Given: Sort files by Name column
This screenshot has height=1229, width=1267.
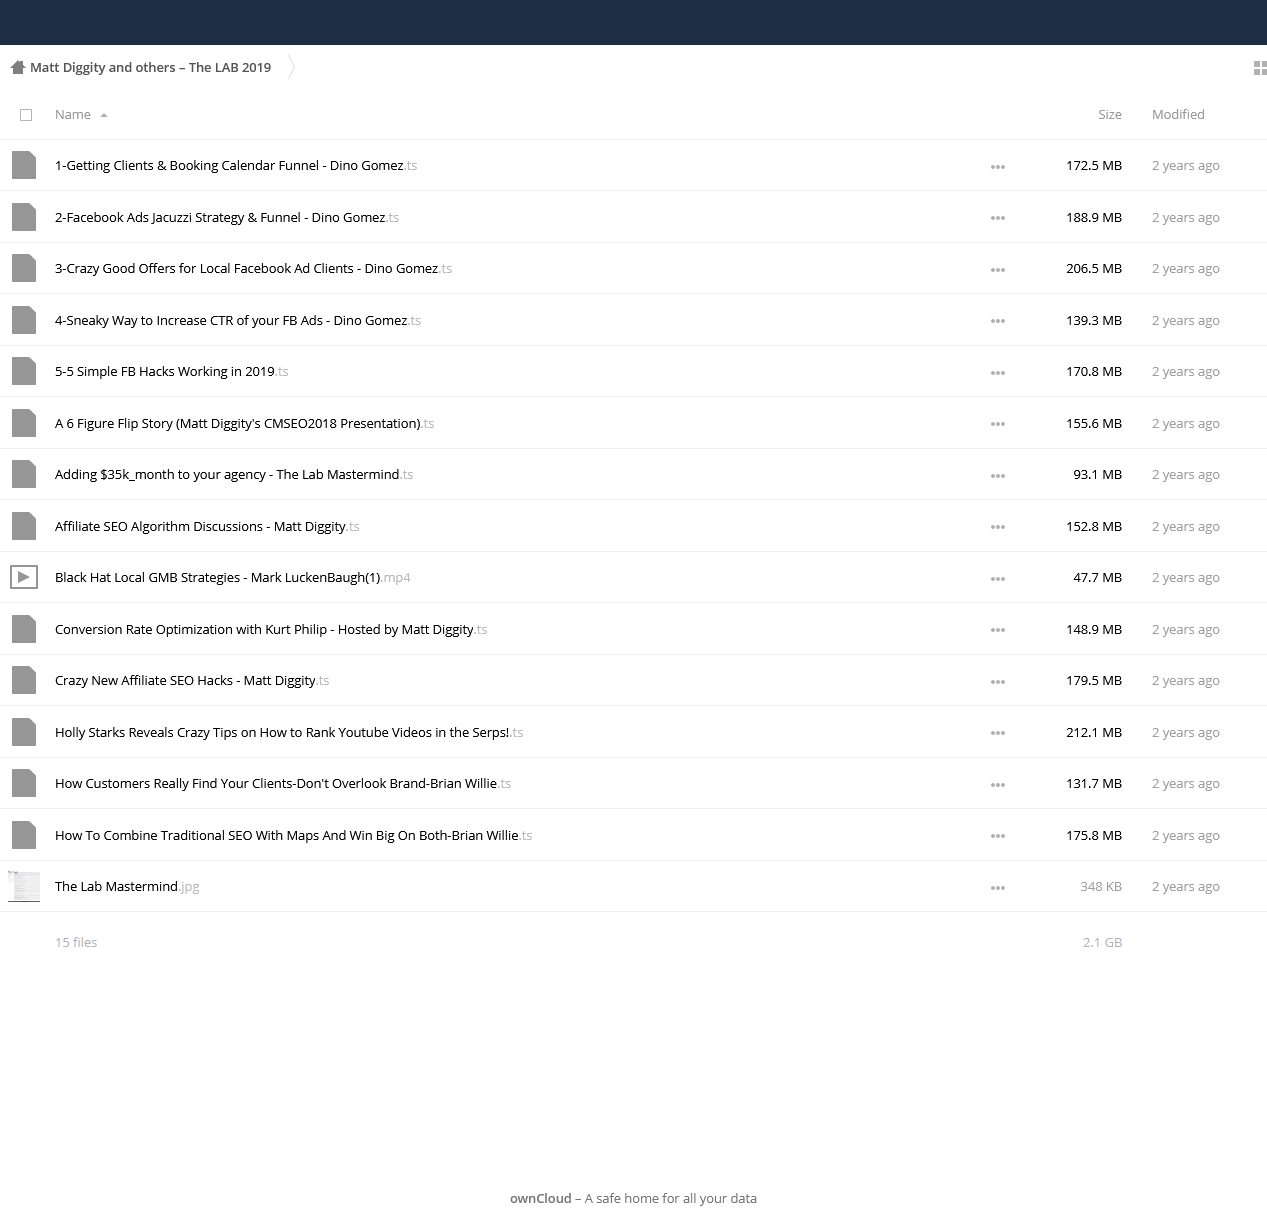Looking at the screenshot, I should [x=81, y=115].
